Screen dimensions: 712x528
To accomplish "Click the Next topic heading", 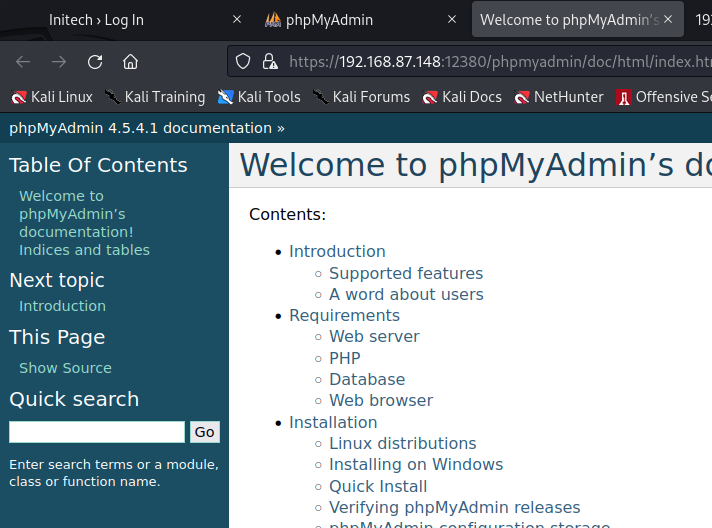I will 57,281.
